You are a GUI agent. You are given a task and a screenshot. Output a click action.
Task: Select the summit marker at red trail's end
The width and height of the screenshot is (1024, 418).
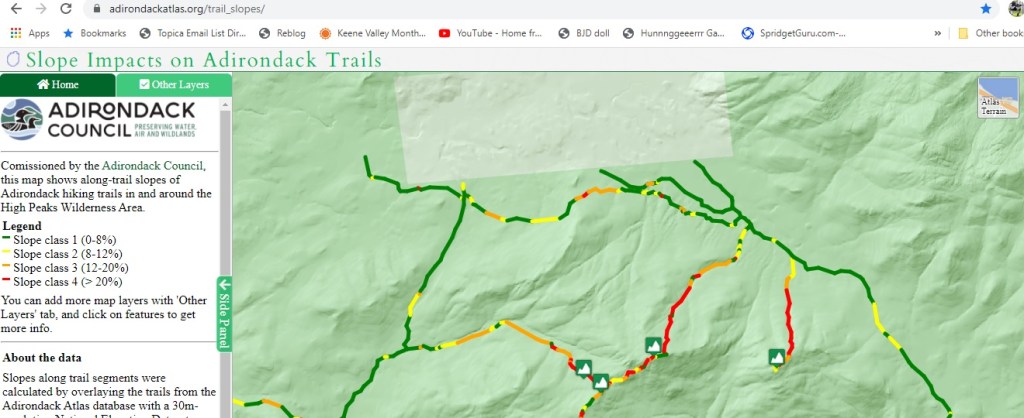pos(654,346)
